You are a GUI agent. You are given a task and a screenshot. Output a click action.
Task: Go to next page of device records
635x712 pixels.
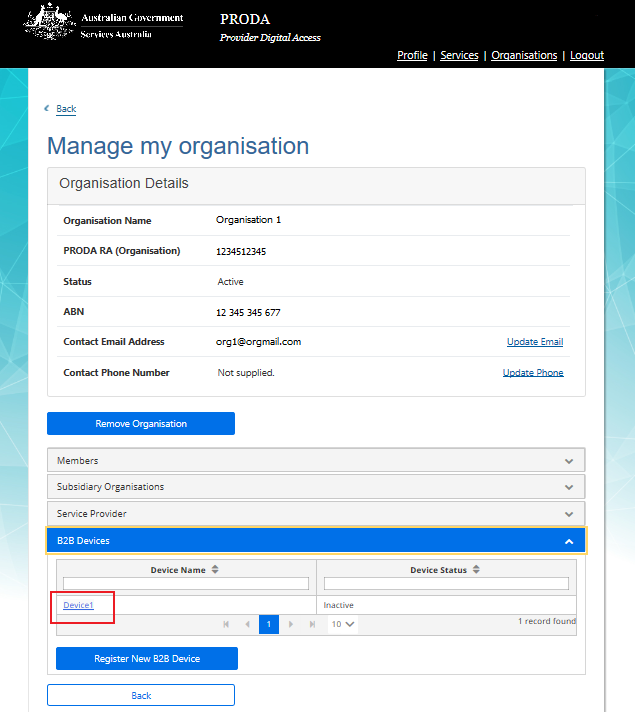[x=291, y=624]
